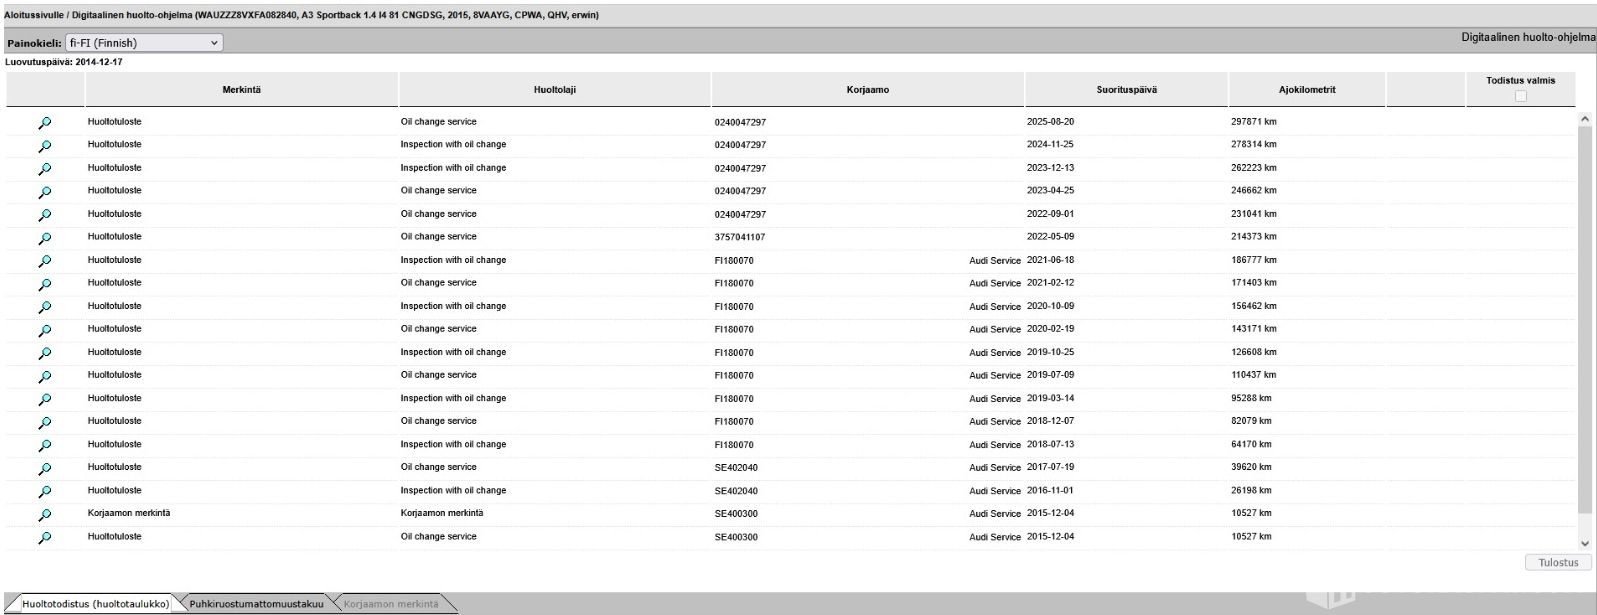This screenshot has height=615, width=1597.
Task: Inspect the 2019-10-25 service record details
Action: [45, 353]
